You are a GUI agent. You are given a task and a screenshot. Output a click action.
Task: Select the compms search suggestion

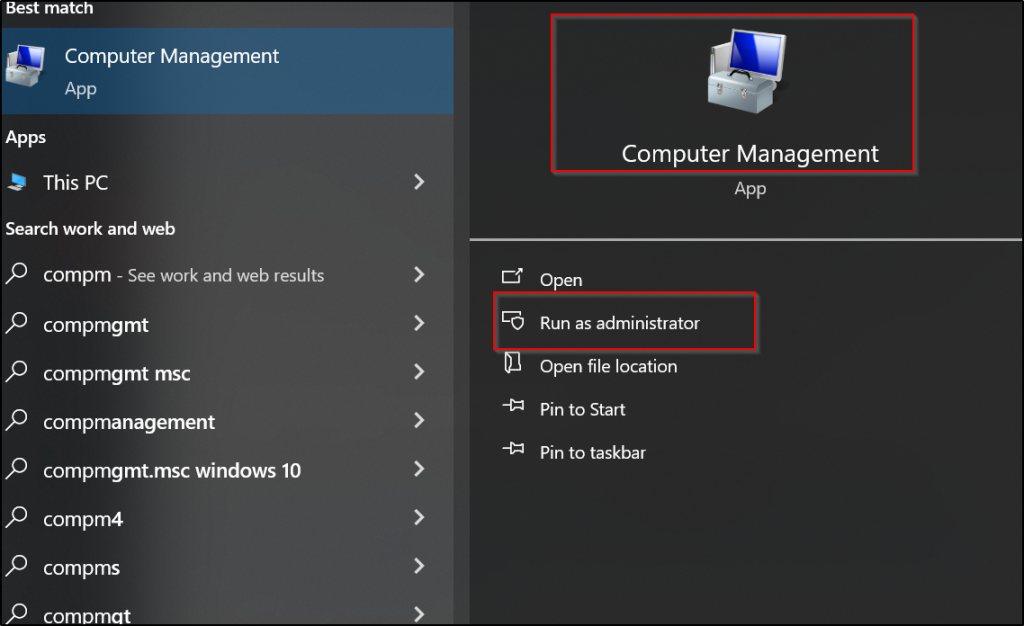(81, 567)
